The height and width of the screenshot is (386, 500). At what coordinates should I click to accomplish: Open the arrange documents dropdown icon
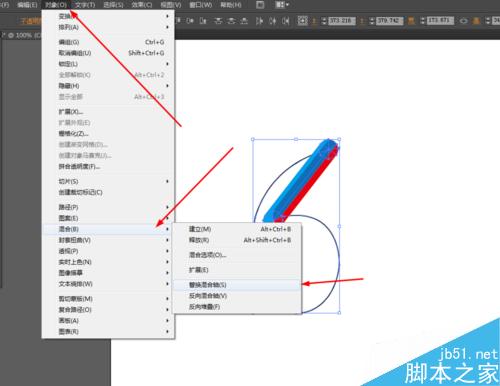[x=282, y=5]
